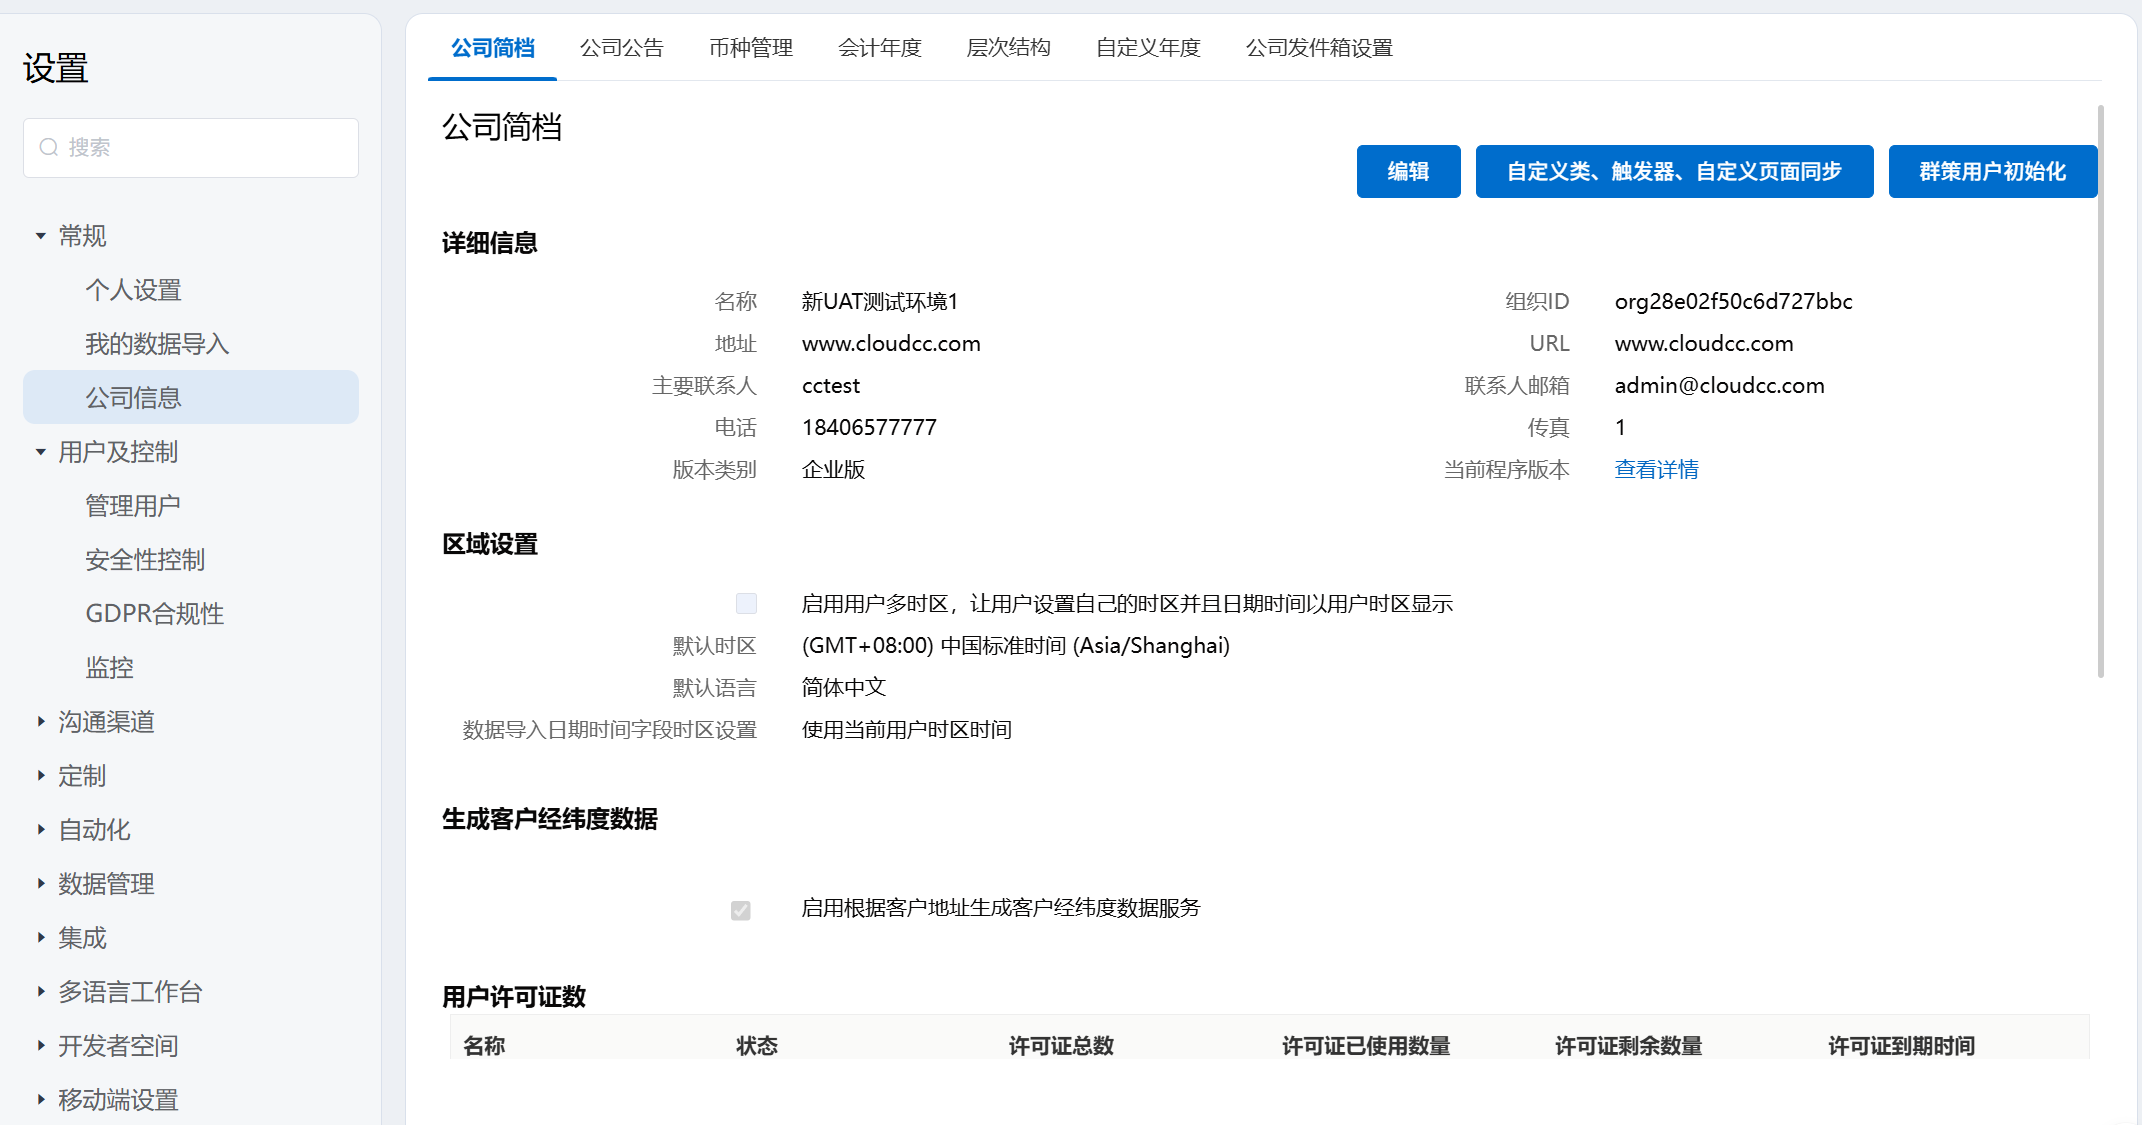Screen dimensions: 2142x1125
Task: Select 管理用户 in the sidebar
Action: (133, 506)
